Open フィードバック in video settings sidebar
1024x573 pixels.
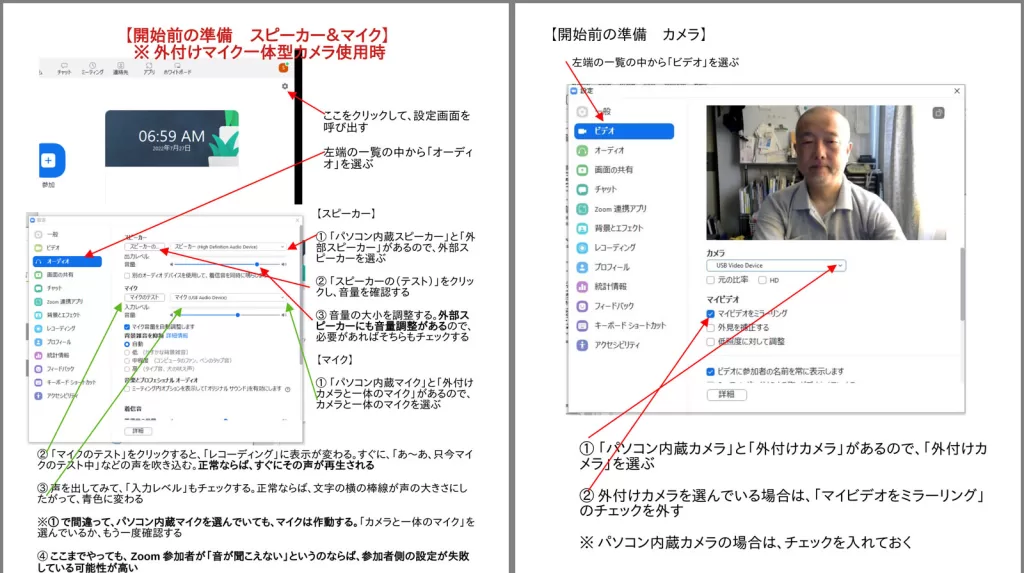click(605, 306)
